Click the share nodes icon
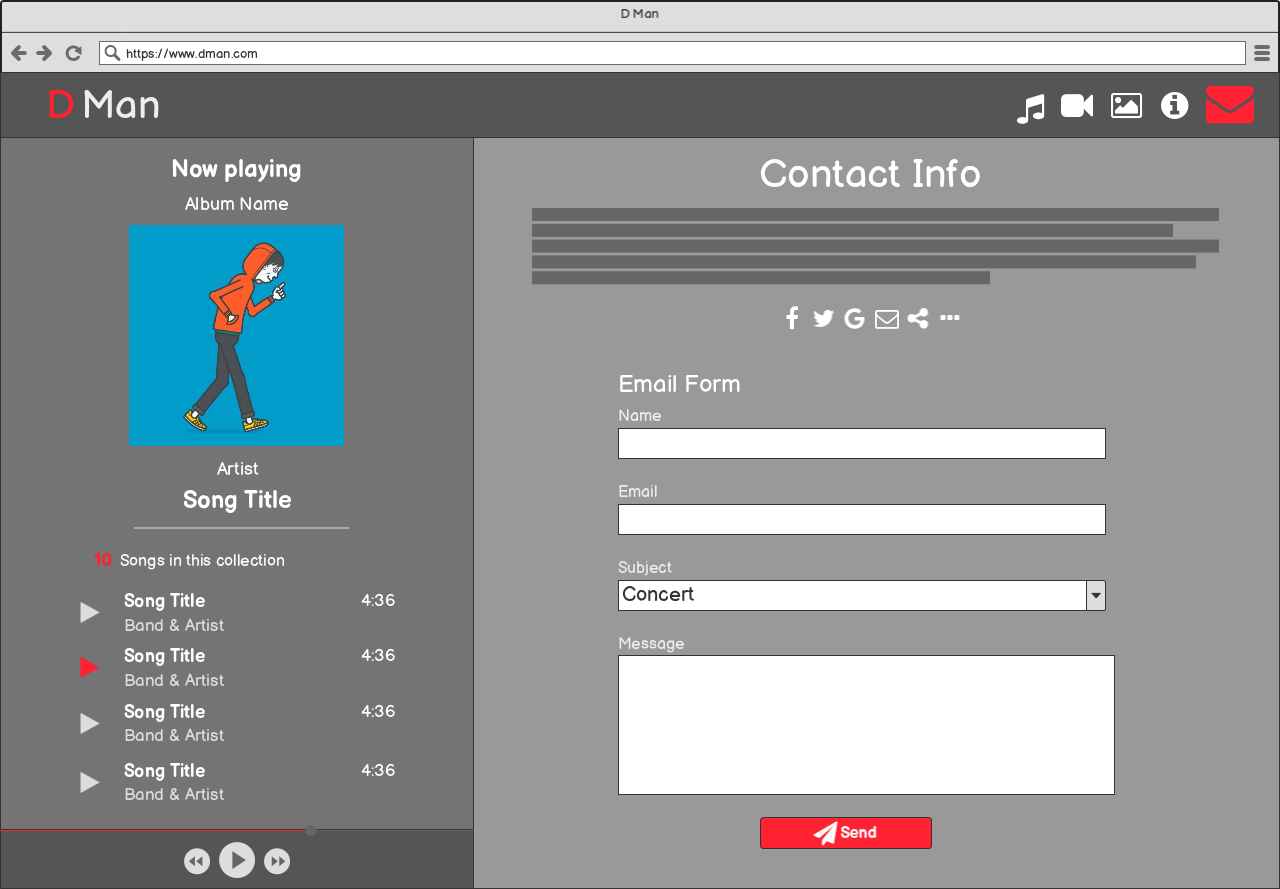The image size is (1280, 889). (x=918, y=319)
